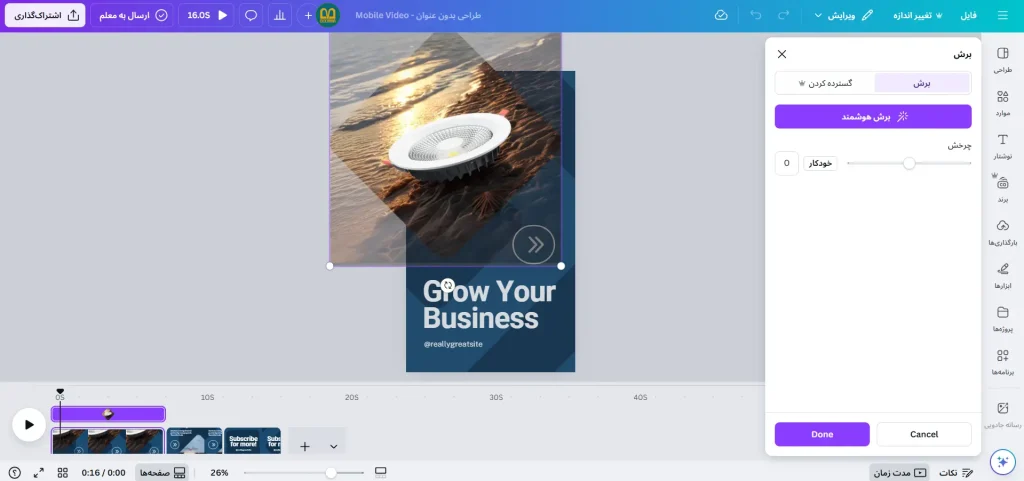Click ارسال به معلم button
Image resolution: width=1024 pixels, height=481 pixels.
pos(132,15)
